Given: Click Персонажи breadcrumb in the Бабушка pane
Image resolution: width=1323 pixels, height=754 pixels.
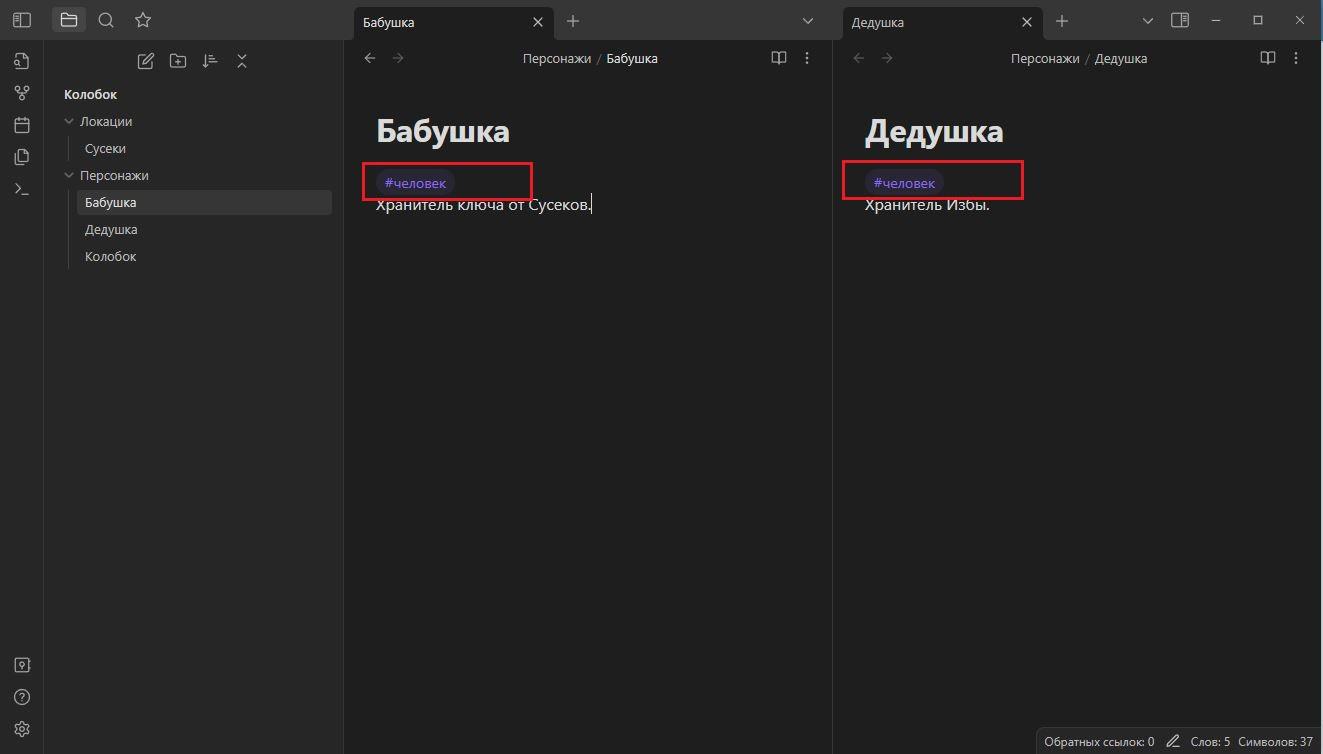Looking at the screenshot, I should click(x=556, y=58).
